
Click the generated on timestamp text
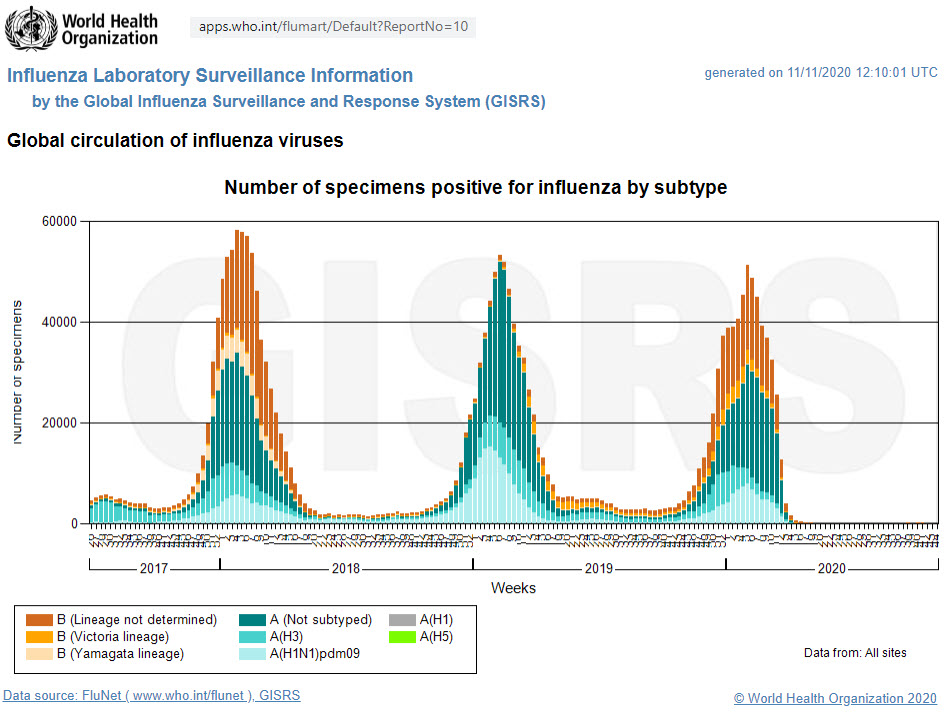pos(821,73)
